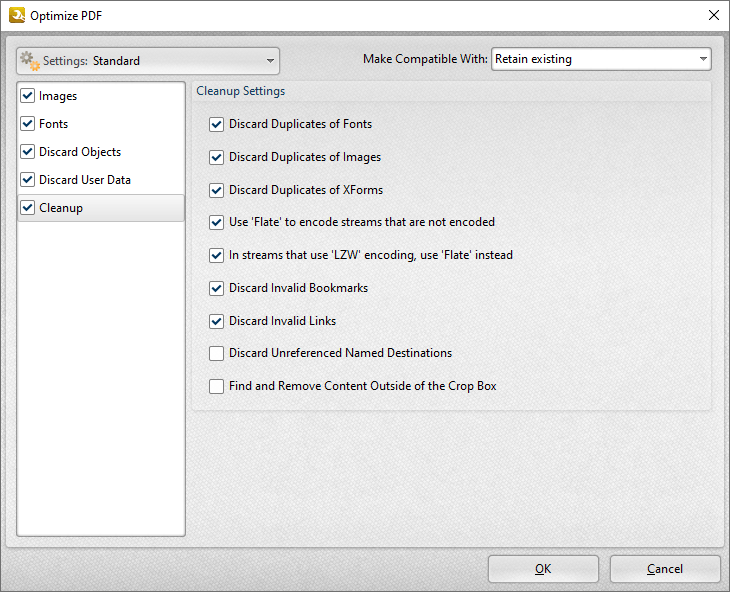Uncheck Discard Invalid Bookmarks

point(216,289)
